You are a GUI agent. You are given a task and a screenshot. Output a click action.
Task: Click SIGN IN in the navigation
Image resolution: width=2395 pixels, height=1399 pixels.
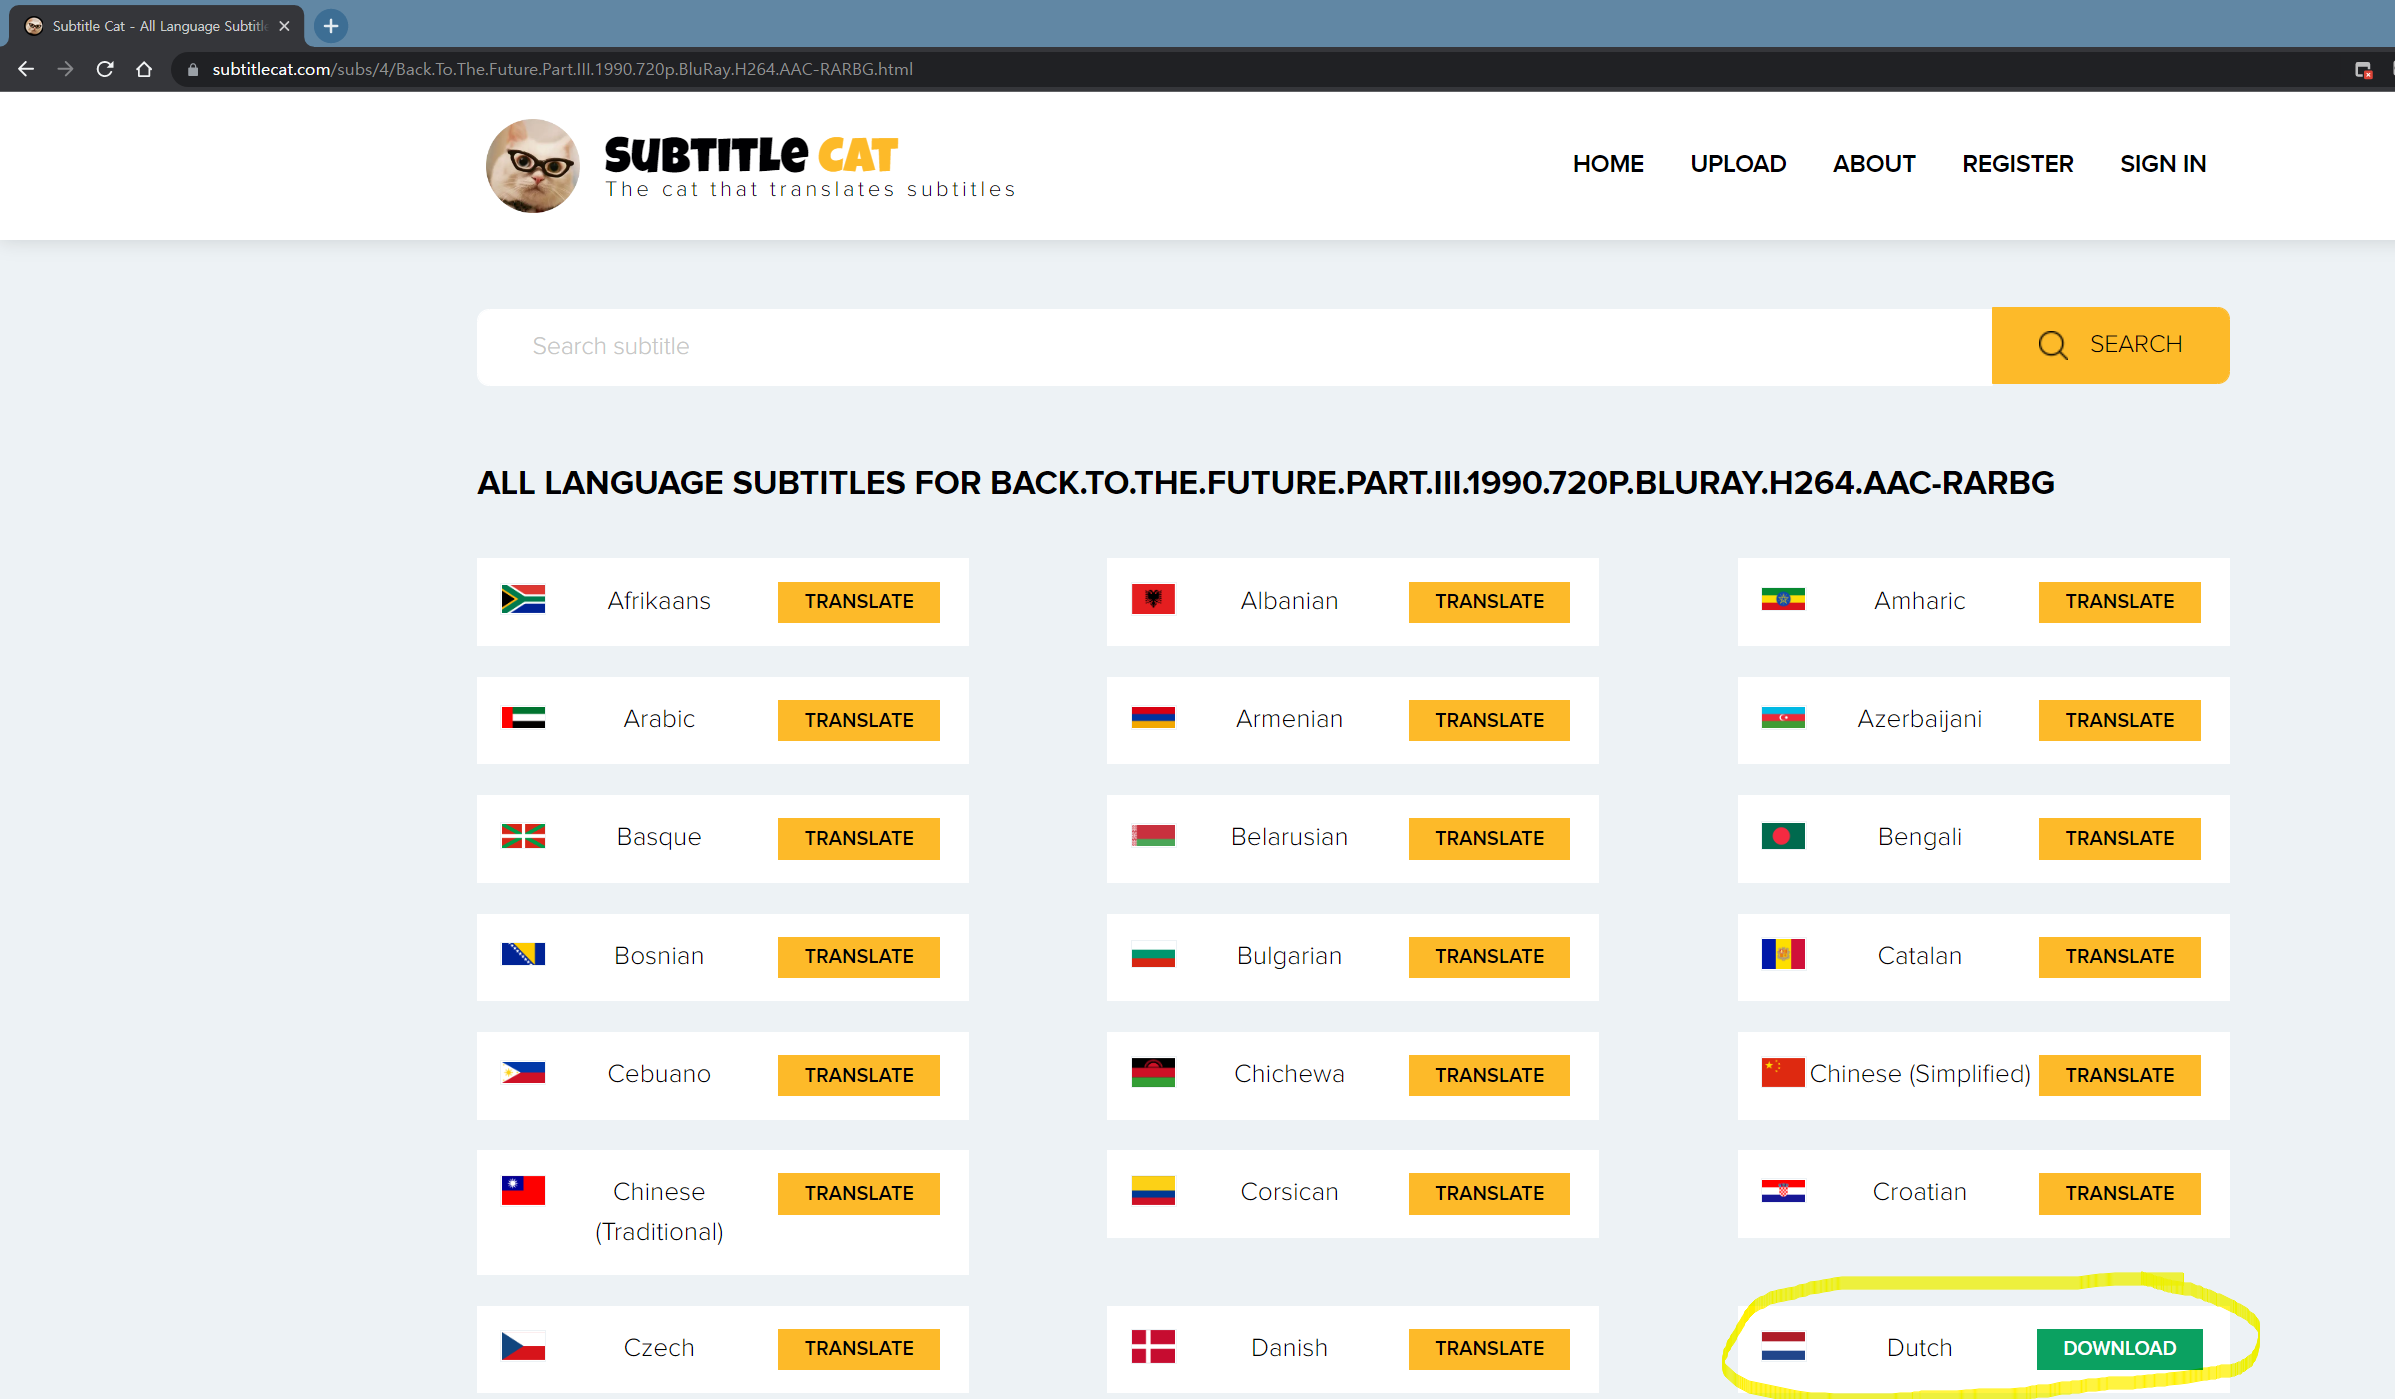[2162, 164]
